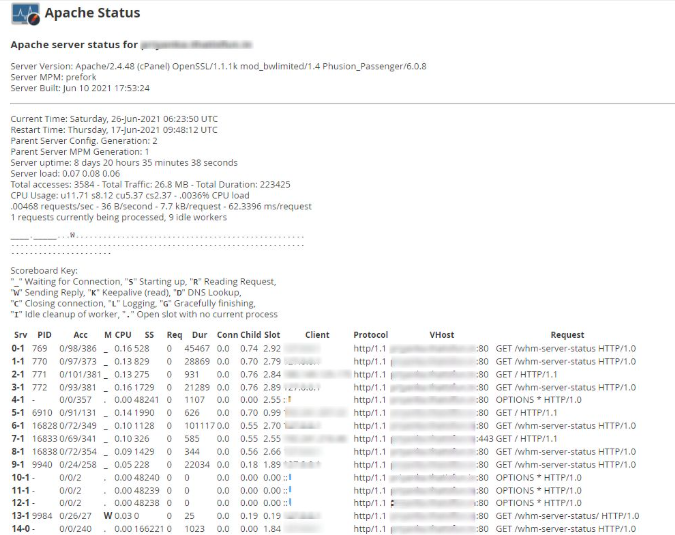This screenshot has width=675, height=535.
Task: Click the :443 port in row 7-1
Action: click(485, 439)
